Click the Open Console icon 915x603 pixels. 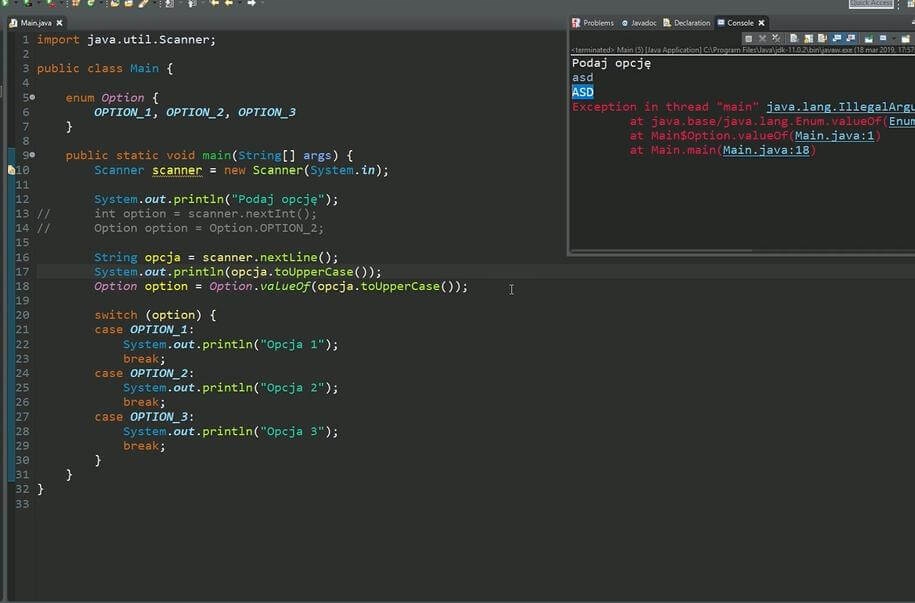click(x=907, y=38)
